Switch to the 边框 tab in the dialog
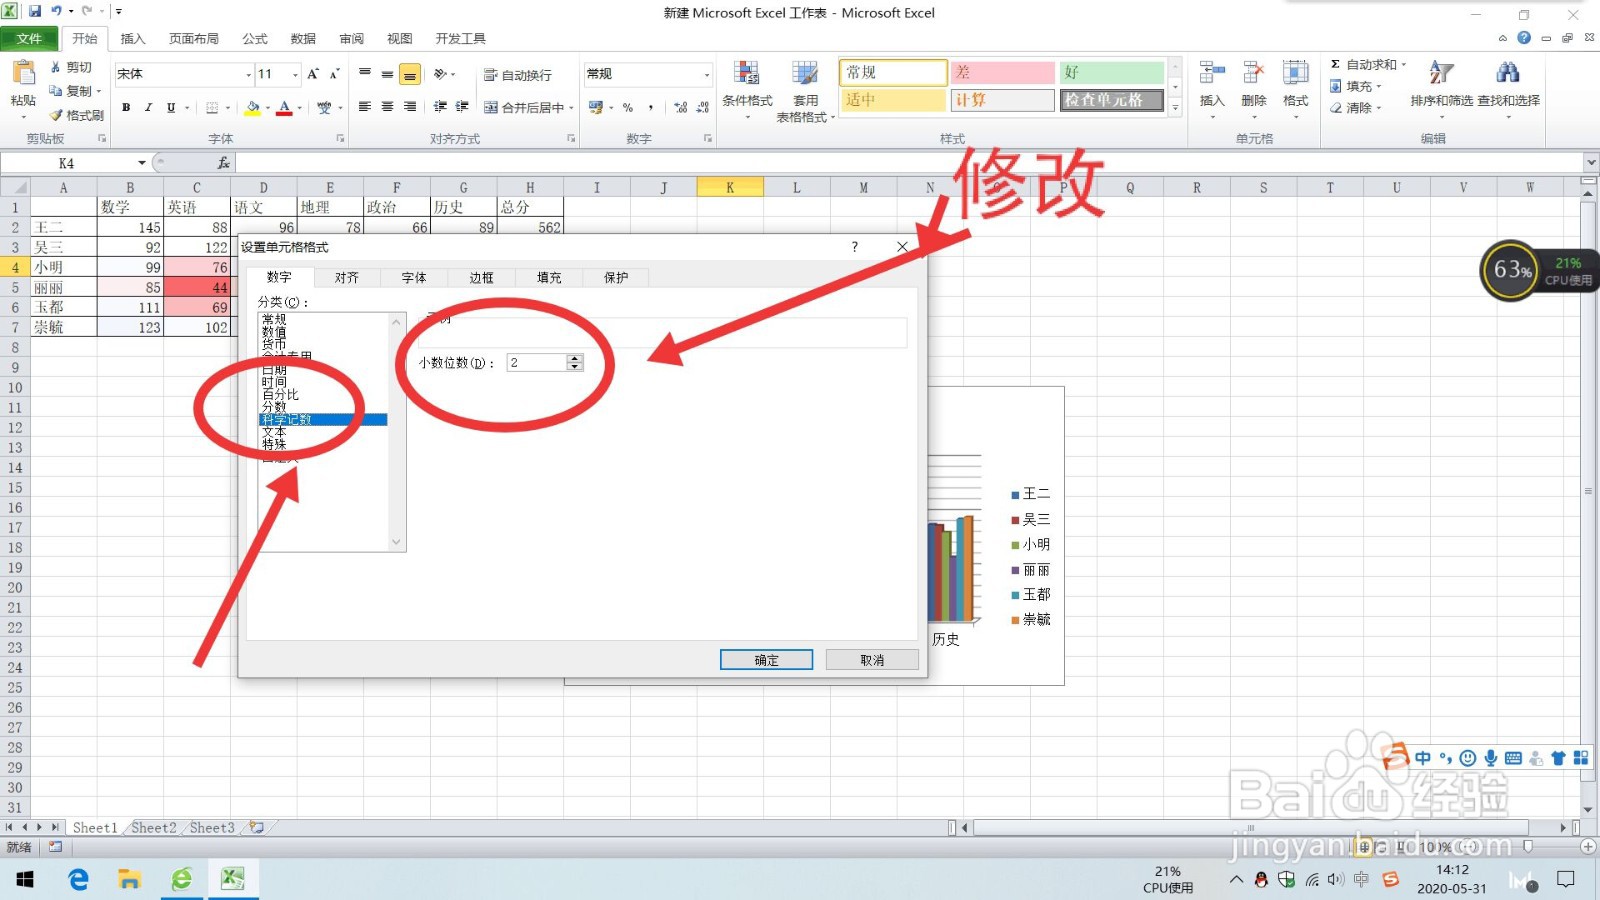This screenshot has width=1600, height=900. 480,277
